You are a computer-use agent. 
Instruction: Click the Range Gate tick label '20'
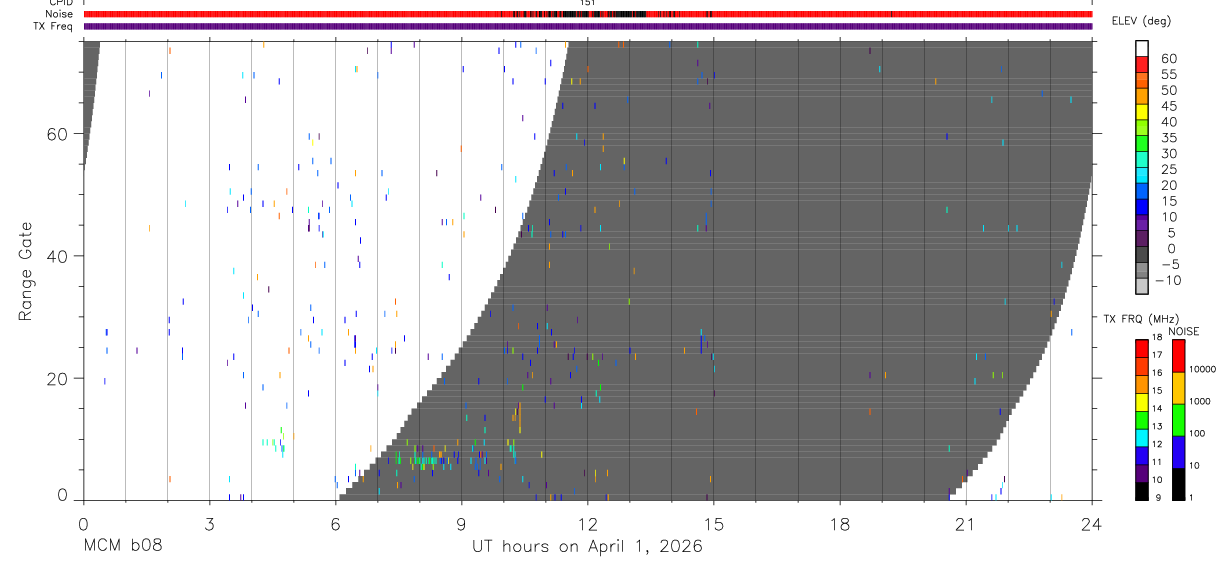pos(58,379)
